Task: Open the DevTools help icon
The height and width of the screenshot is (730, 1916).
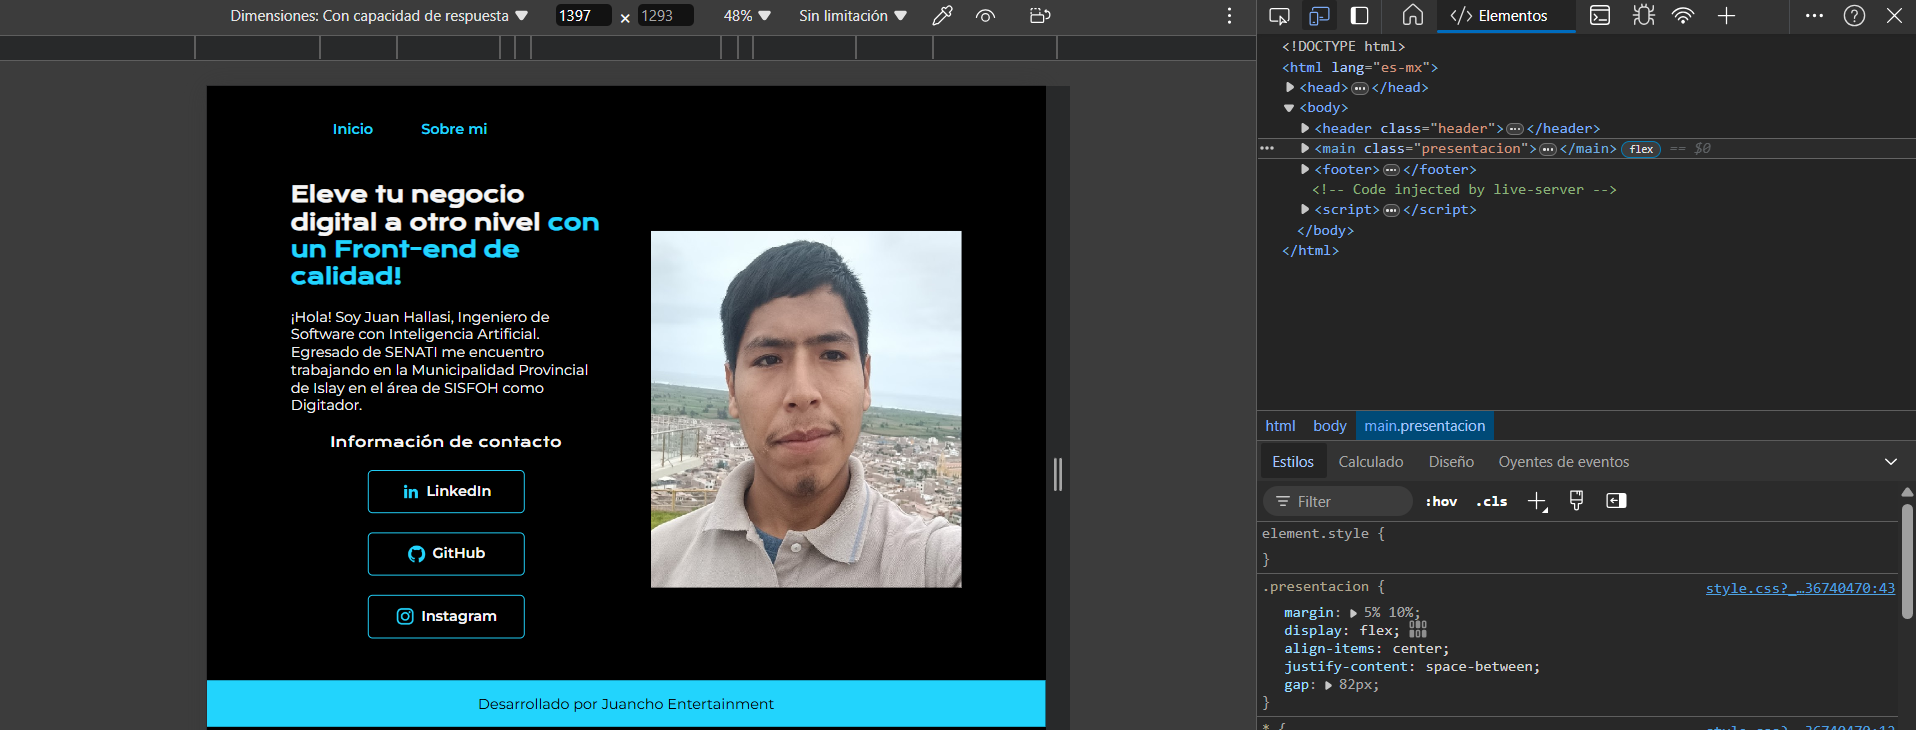Action: click(x=1854, y=15)
